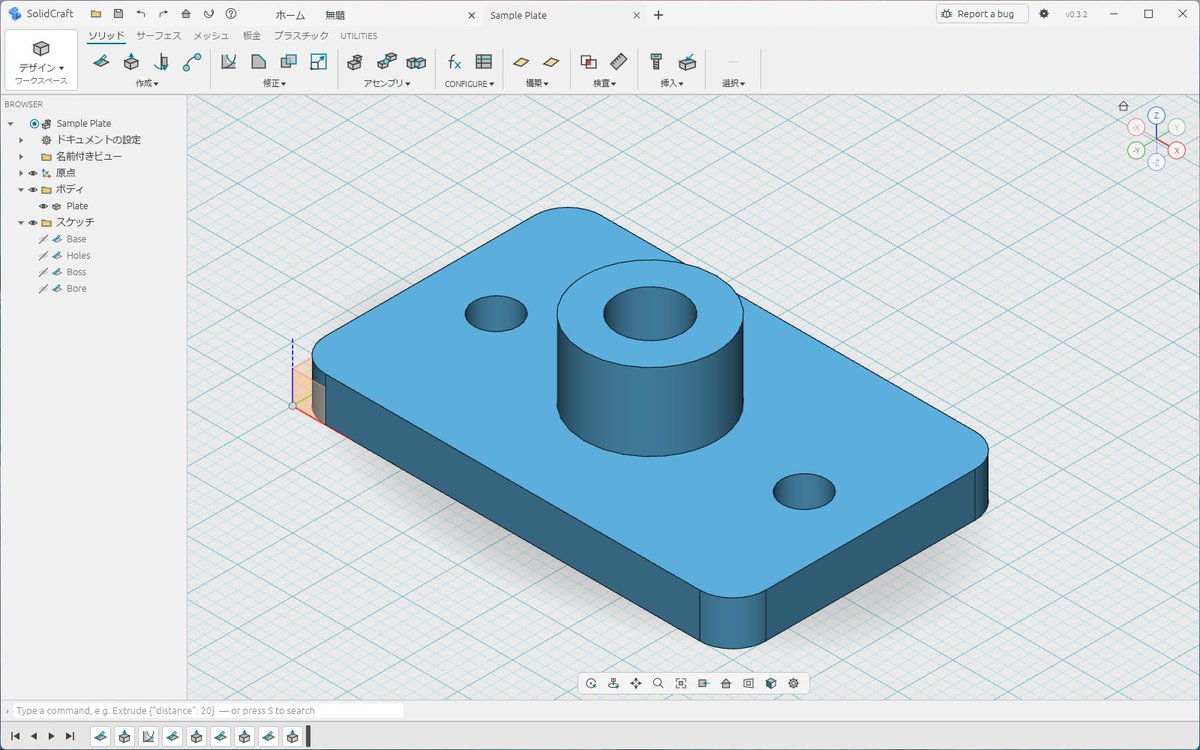
Task: Click the second construction plane icon in 構築
Action: pos(551,62)
